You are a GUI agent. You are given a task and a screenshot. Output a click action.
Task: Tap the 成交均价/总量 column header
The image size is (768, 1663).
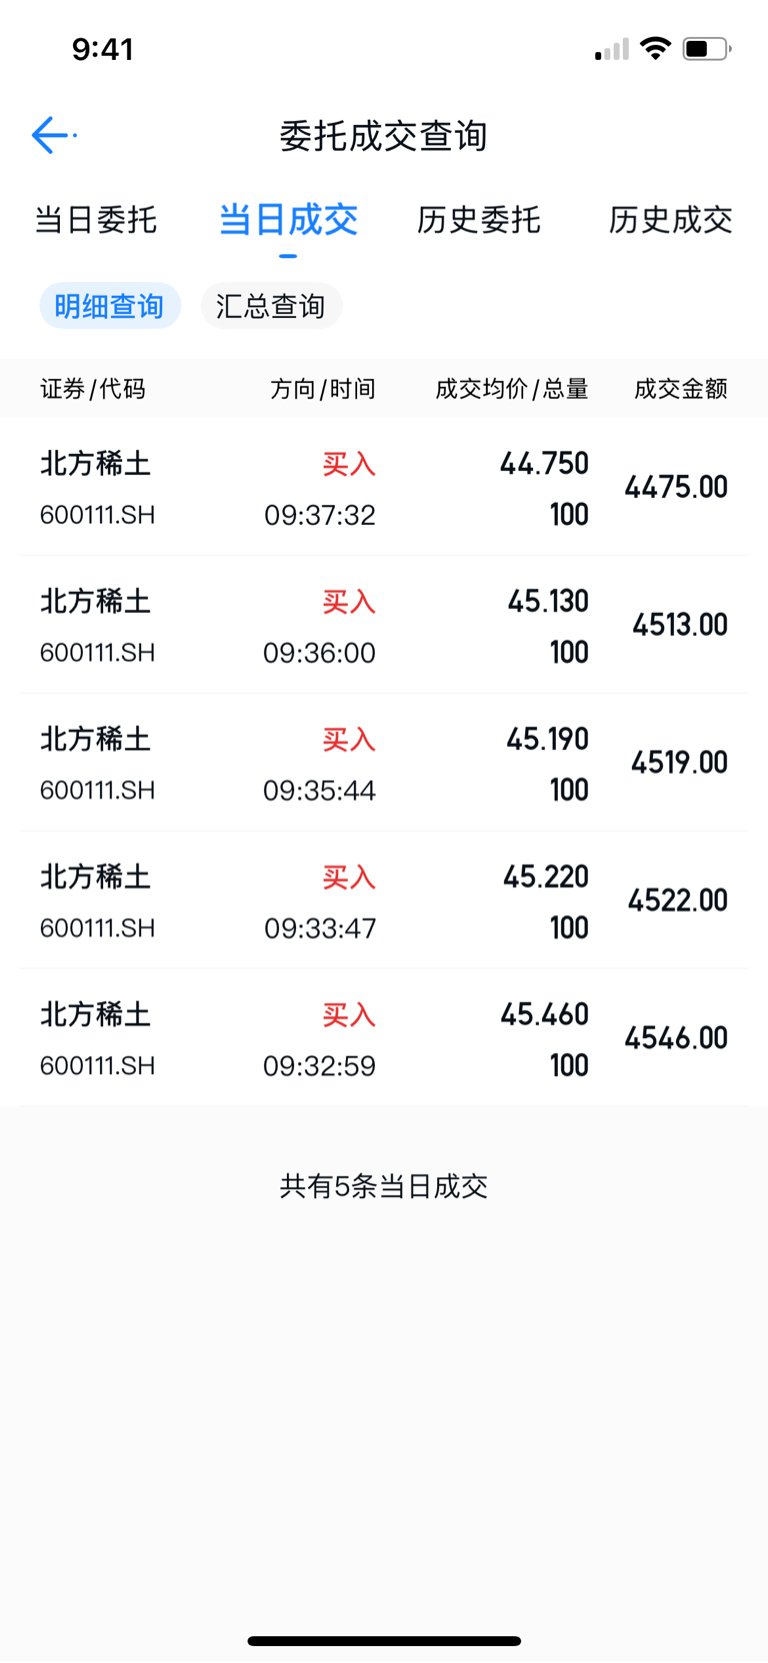512,389
